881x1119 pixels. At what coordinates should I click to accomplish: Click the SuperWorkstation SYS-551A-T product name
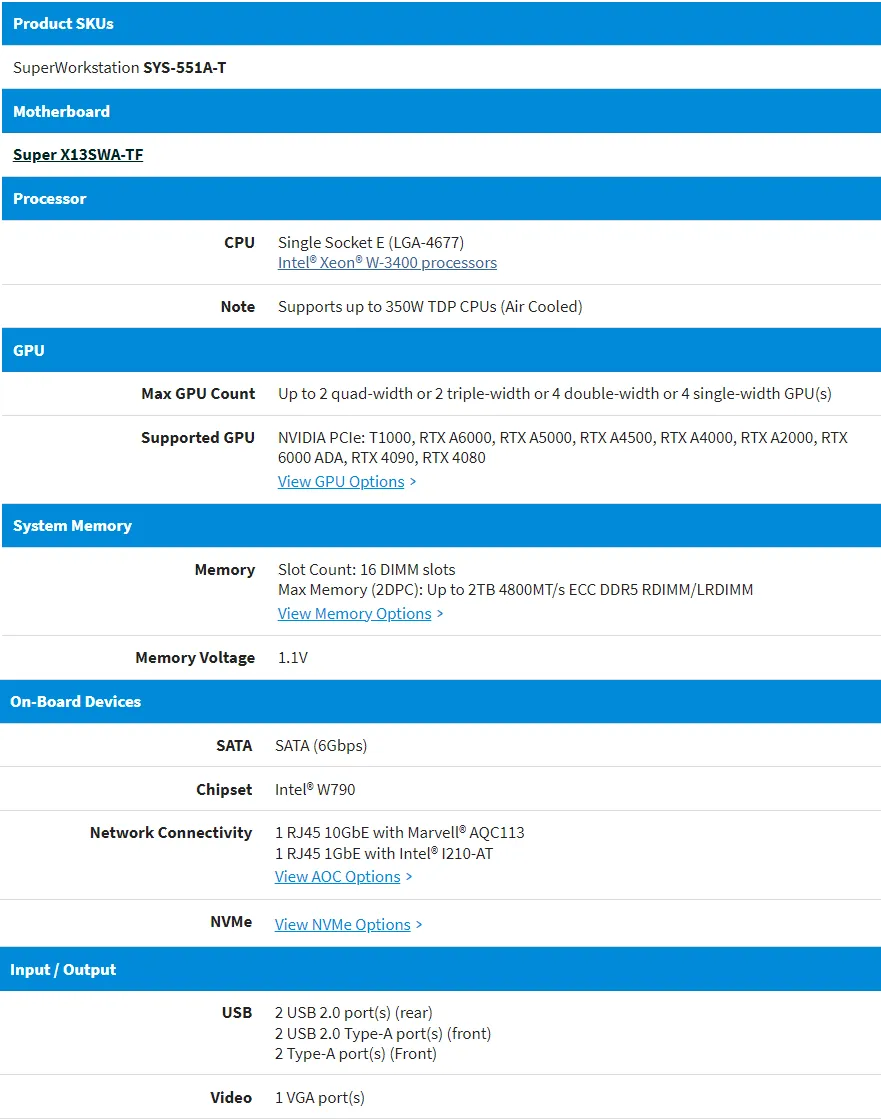pyautogui.click(x=120, y=68)
